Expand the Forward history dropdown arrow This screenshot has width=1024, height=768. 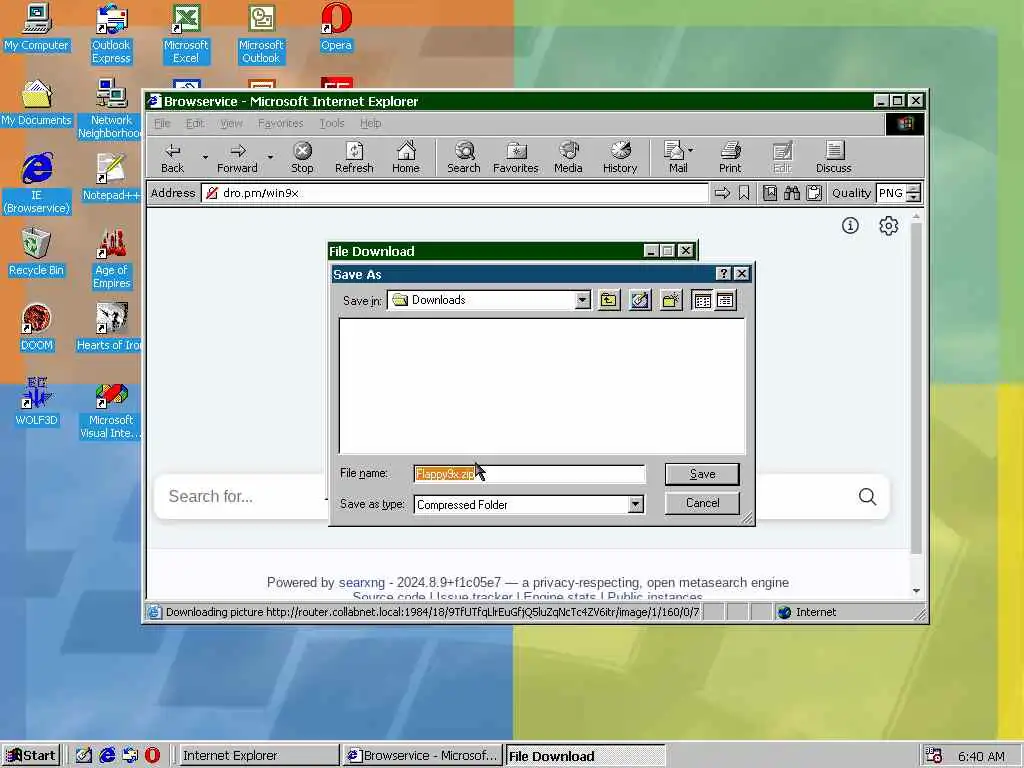pos(270,157)
